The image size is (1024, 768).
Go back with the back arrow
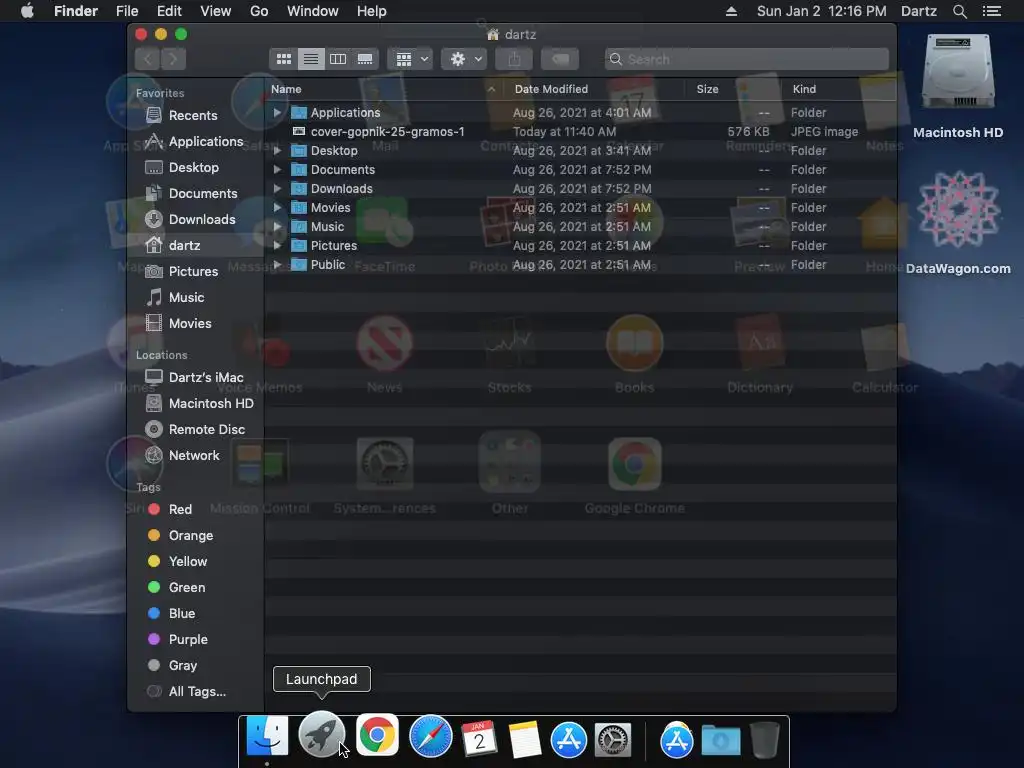coord(148,59)
